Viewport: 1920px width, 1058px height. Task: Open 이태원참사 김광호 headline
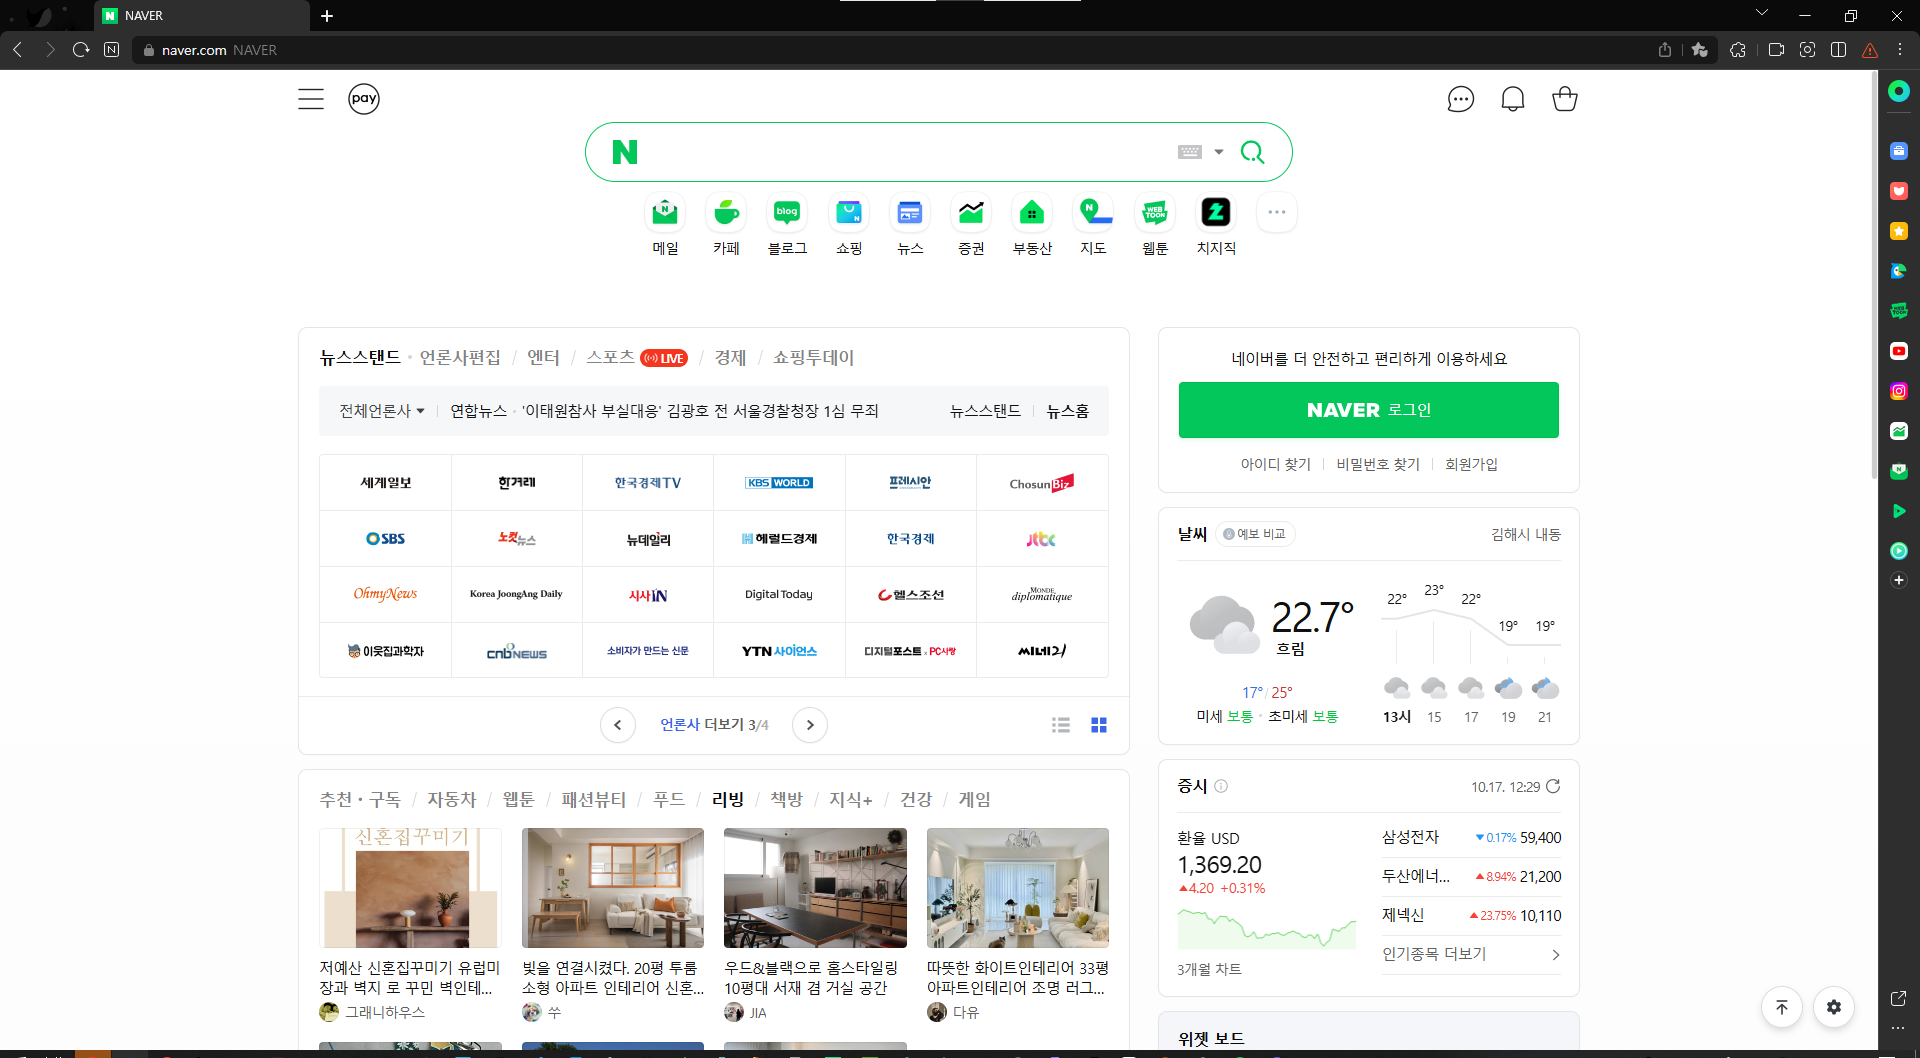pos(700,411)
